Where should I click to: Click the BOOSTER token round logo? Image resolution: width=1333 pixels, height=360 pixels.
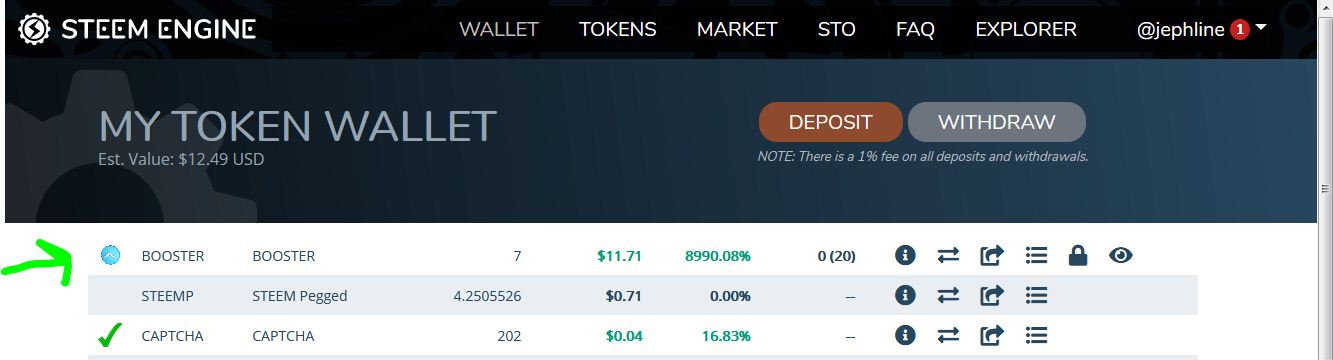tap(111, 255)
